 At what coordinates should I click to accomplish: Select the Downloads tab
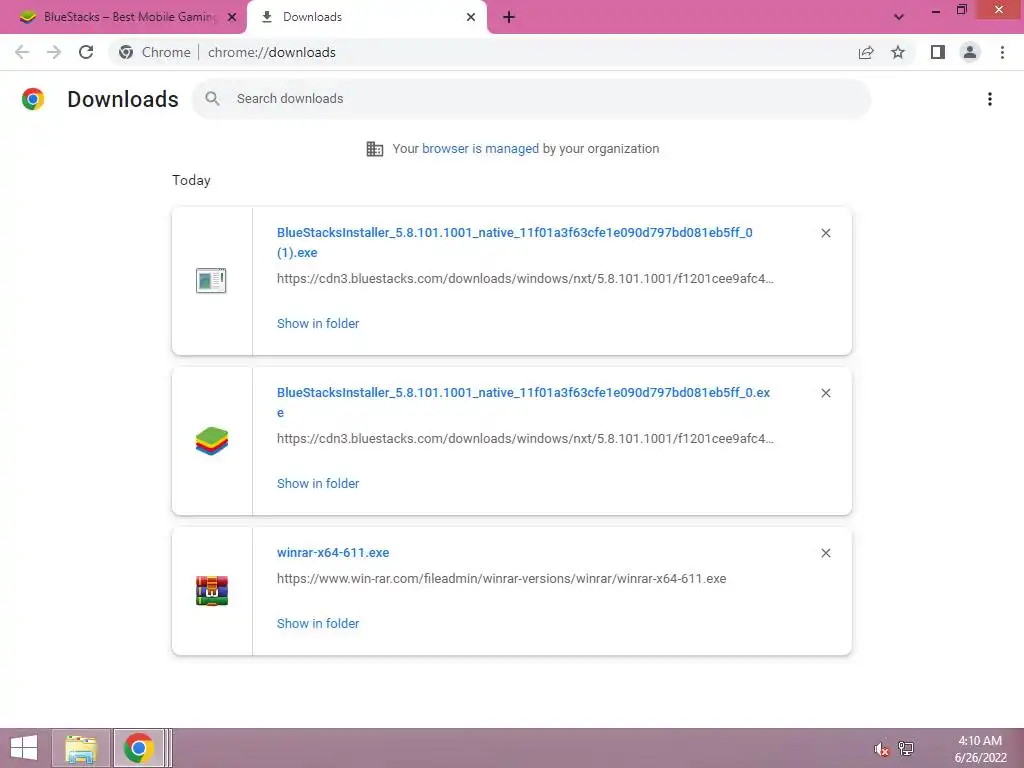(366, 17)
